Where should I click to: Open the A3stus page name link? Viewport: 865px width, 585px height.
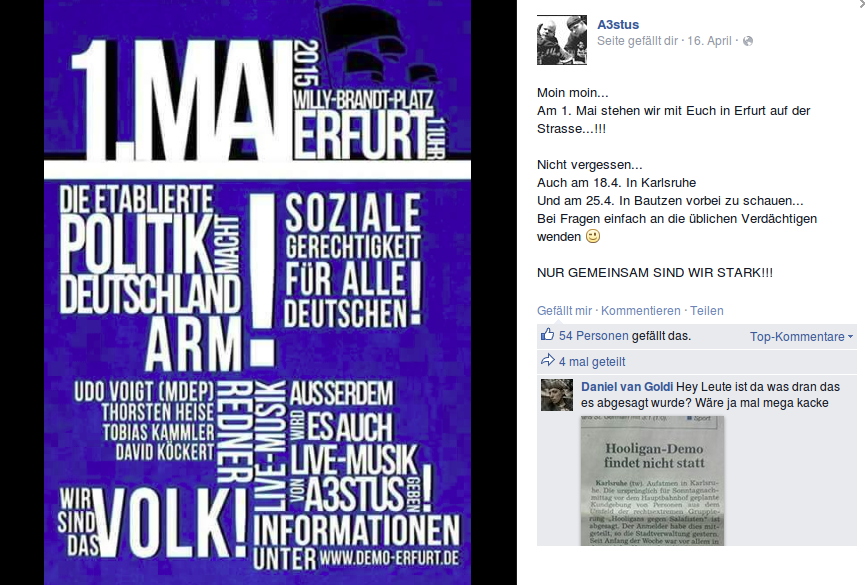click(x=618, y=24)
